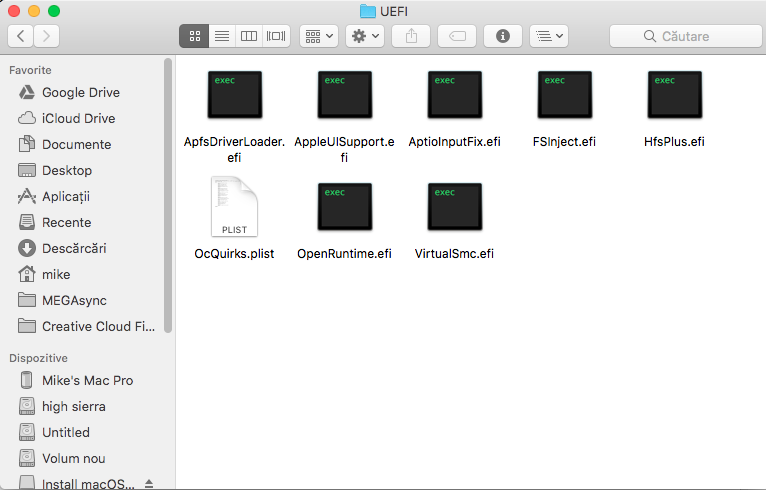Click the sidebar scrollbar
The image size is (766, 490).
click(168, 195)
